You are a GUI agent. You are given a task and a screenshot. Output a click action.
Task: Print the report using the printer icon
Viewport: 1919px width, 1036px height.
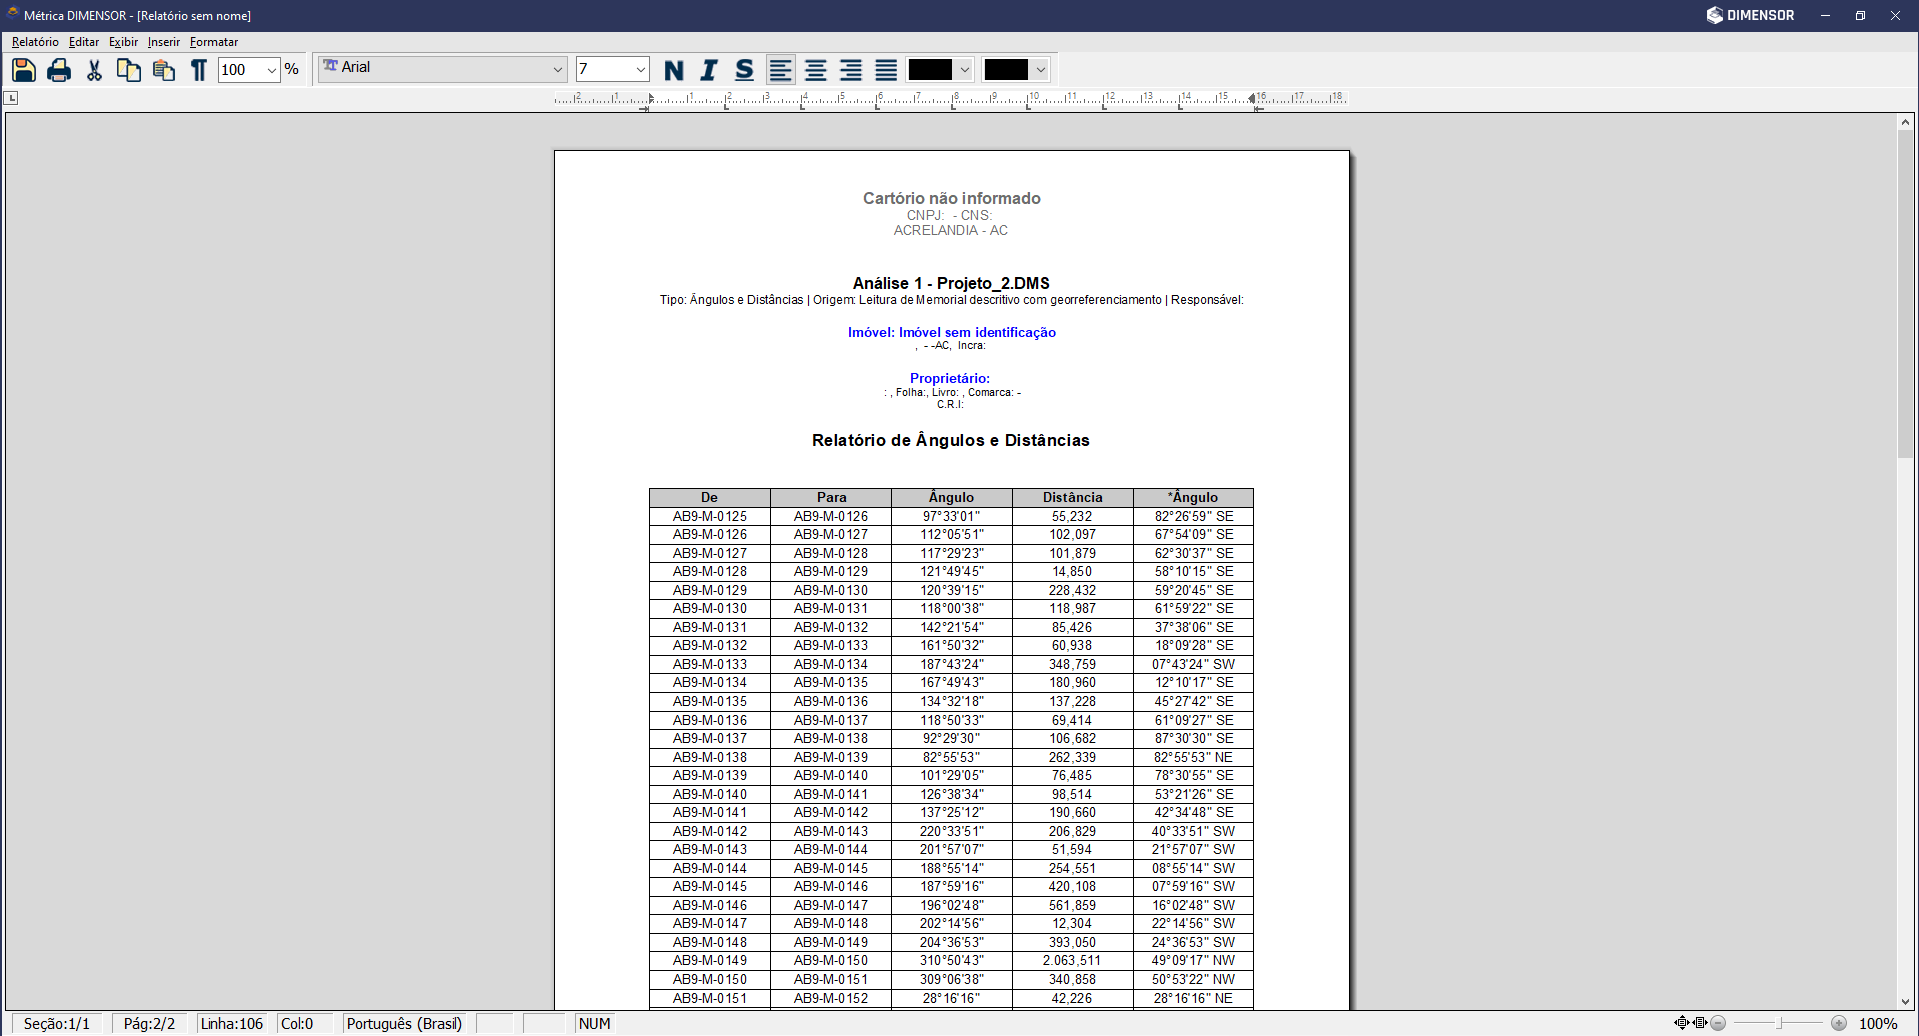(x=59, y=70)
